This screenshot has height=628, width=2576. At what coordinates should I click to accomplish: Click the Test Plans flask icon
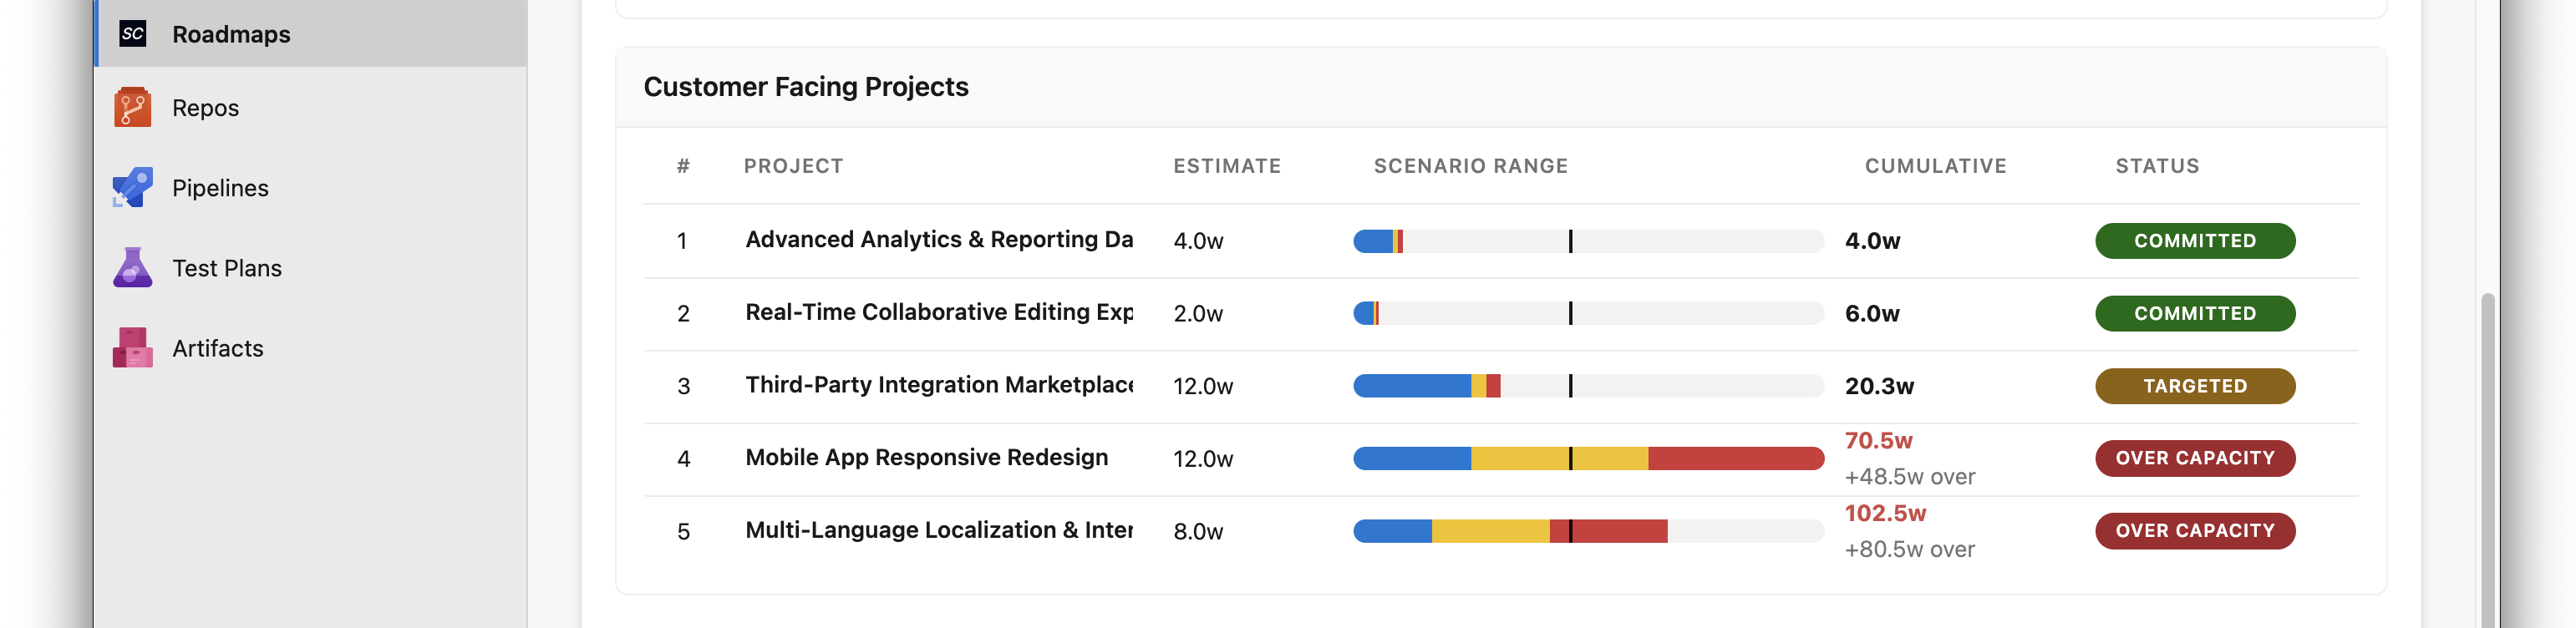tap(132, 268)
